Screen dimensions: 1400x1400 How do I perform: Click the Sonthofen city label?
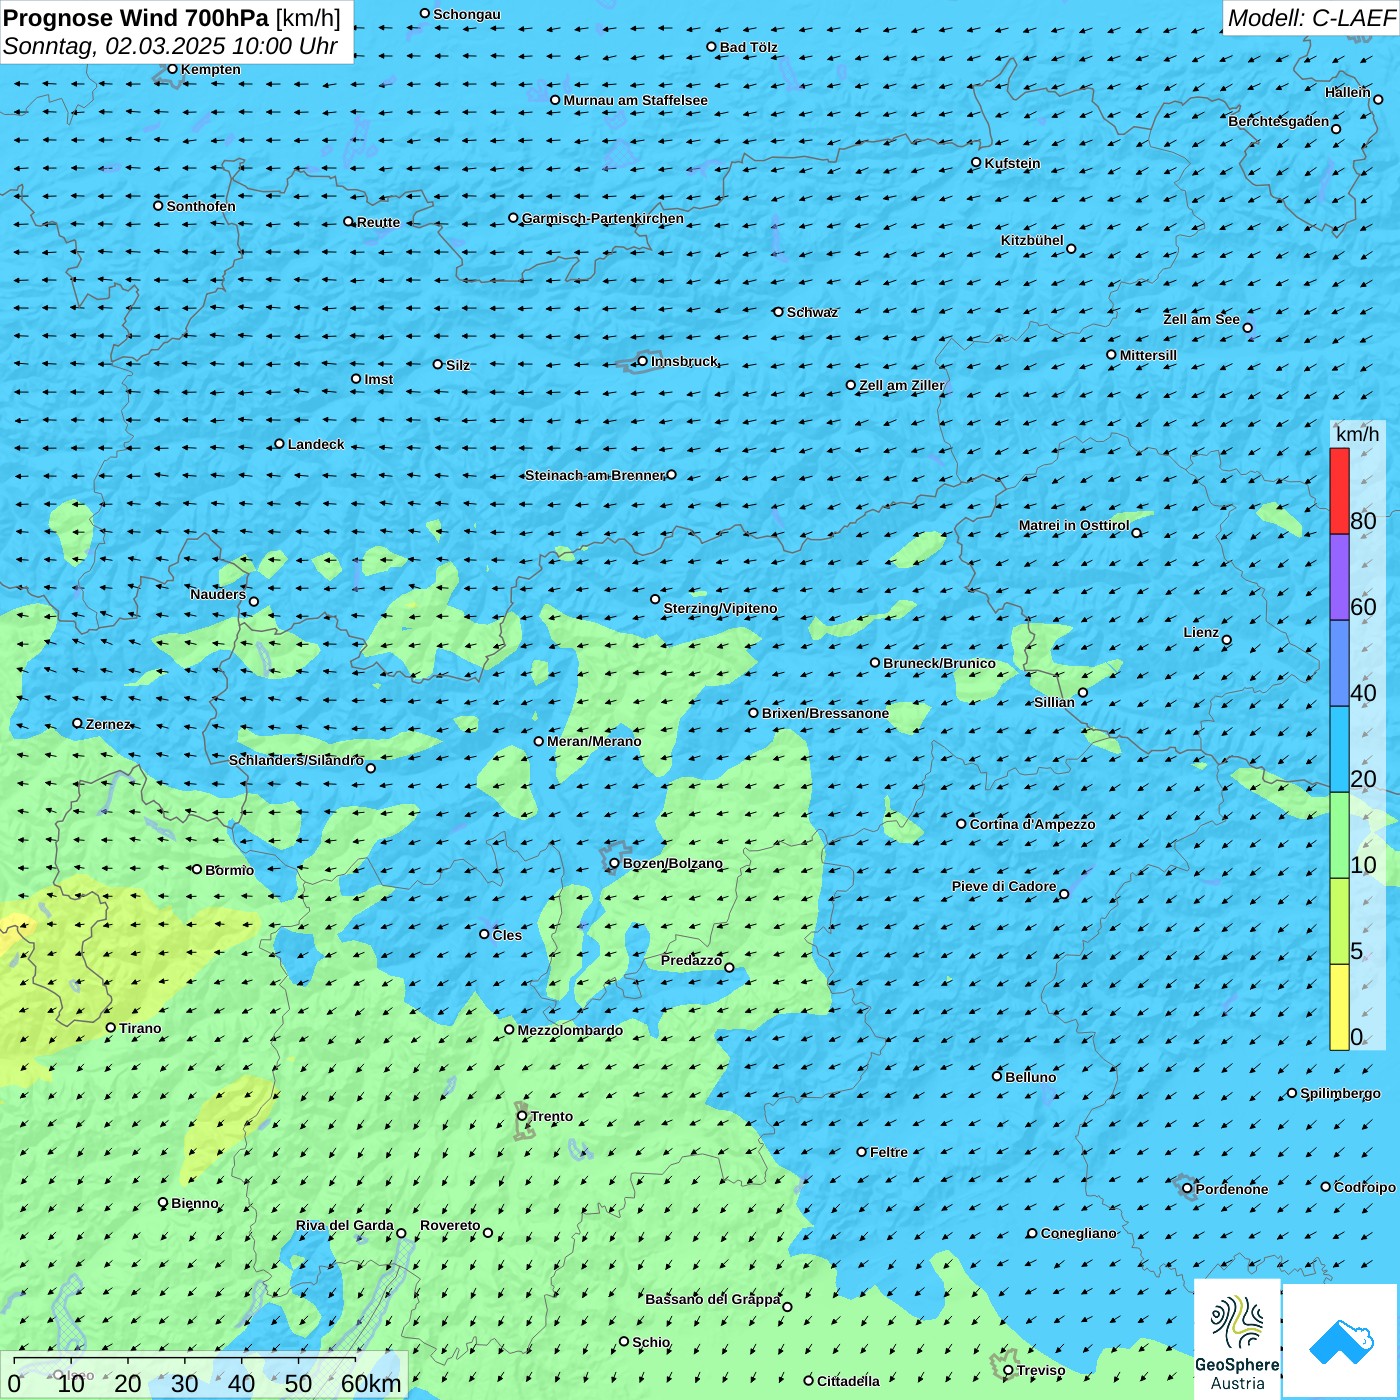201,206
